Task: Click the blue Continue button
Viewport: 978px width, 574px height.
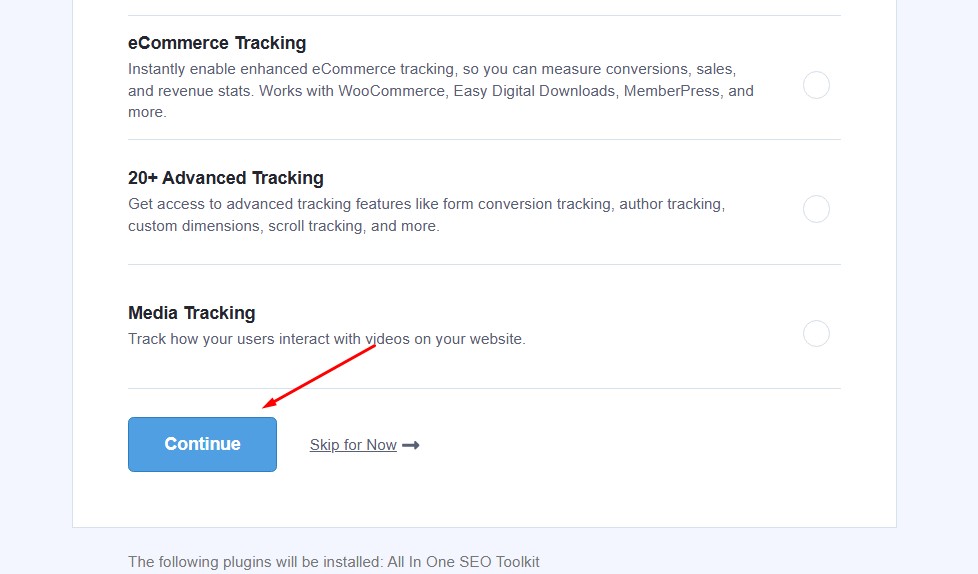Action: (x=202, y=444)
